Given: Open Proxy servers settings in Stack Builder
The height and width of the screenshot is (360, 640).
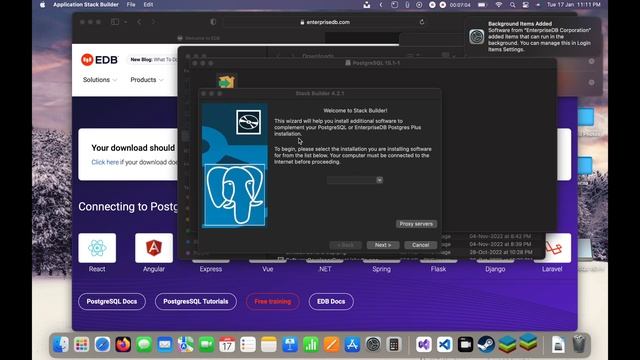Looking at the screenshot, I should tap(416, 224).
